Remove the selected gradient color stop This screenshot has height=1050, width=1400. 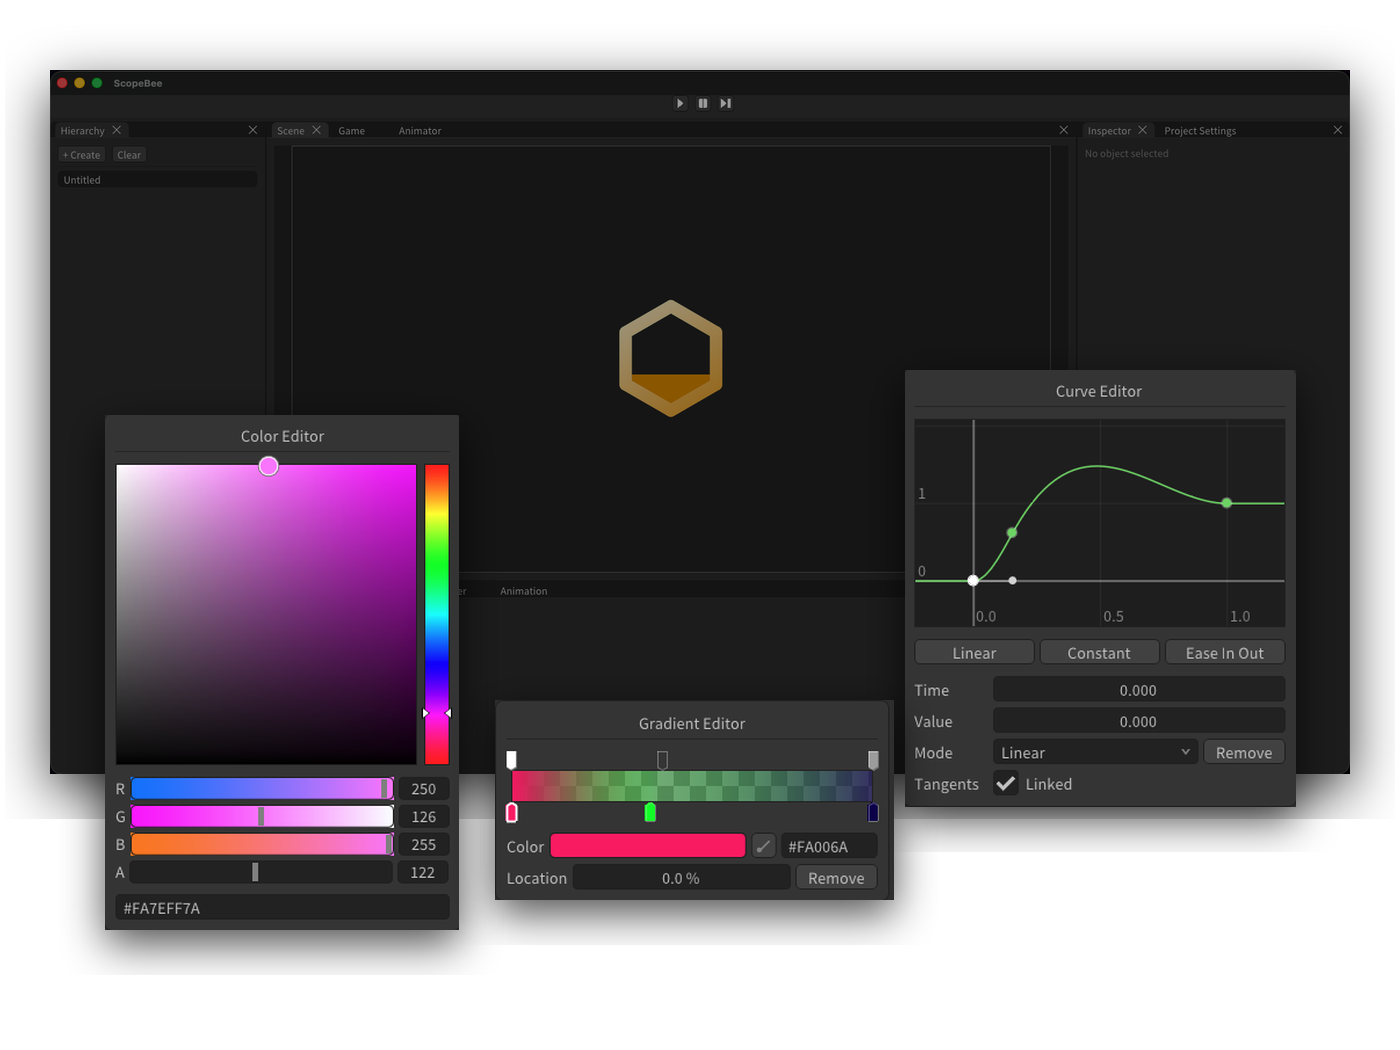pos(836,877)
